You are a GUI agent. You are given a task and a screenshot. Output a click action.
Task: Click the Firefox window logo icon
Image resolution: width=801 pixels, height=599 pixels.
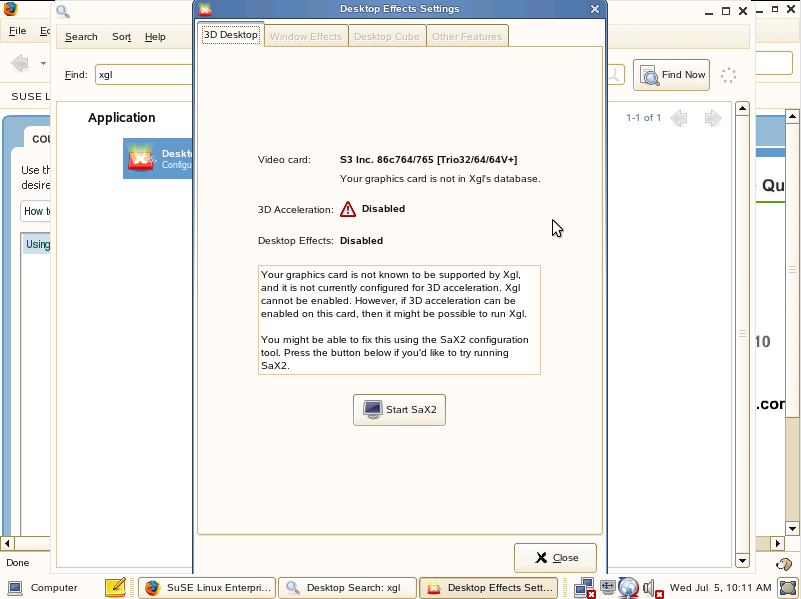point(10,9)
